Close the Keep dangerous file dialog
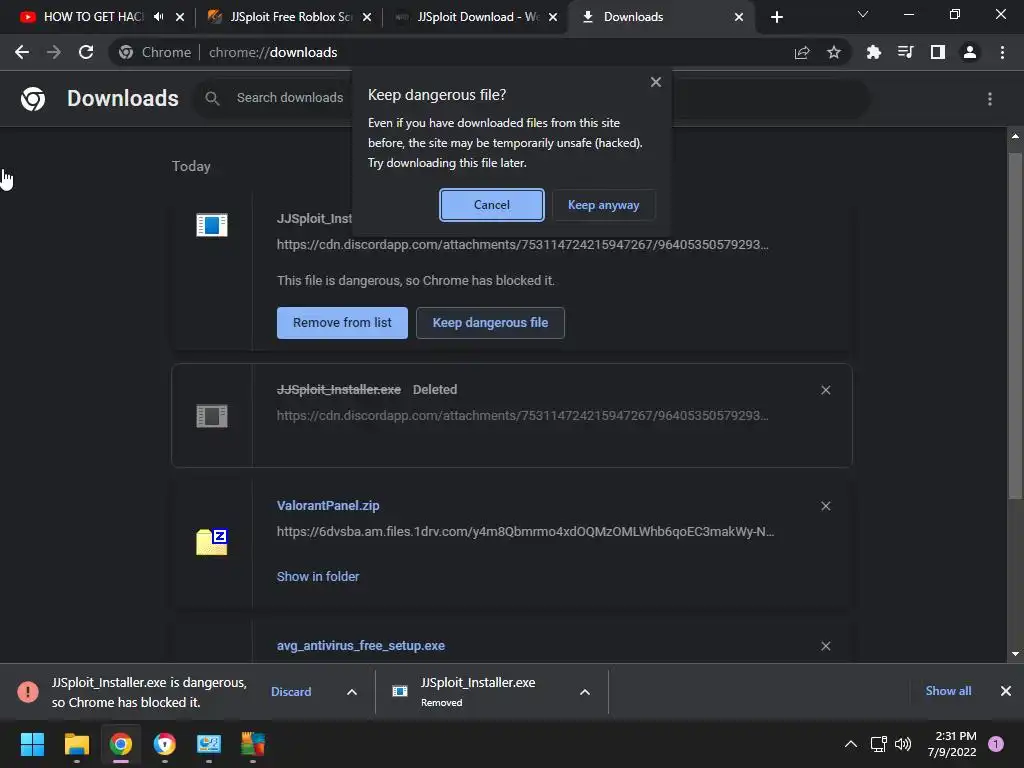The image size is (1024, 768). (x=656, y=82)
